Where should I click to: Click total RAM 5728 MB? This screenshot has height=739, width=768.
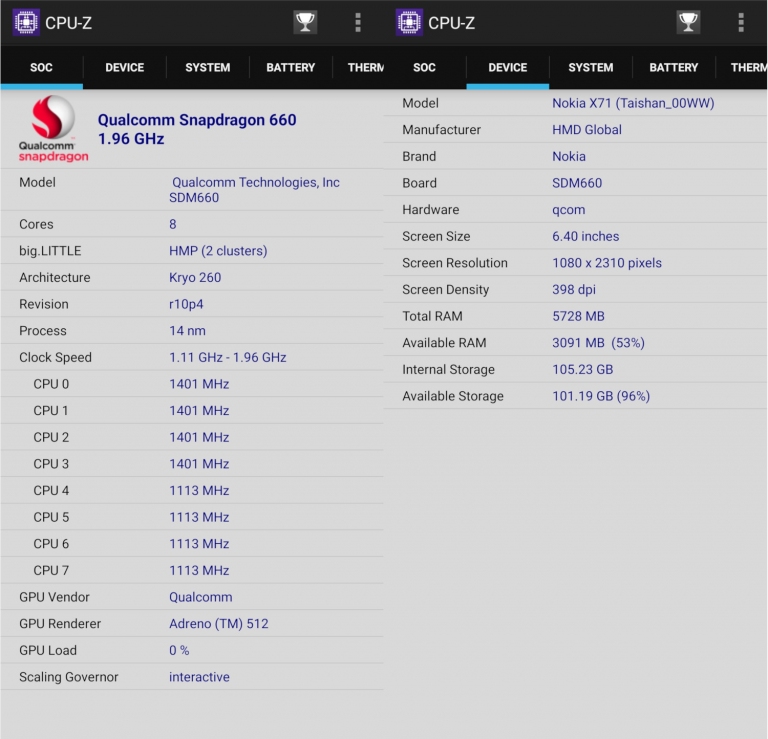(x=578, y=316)
